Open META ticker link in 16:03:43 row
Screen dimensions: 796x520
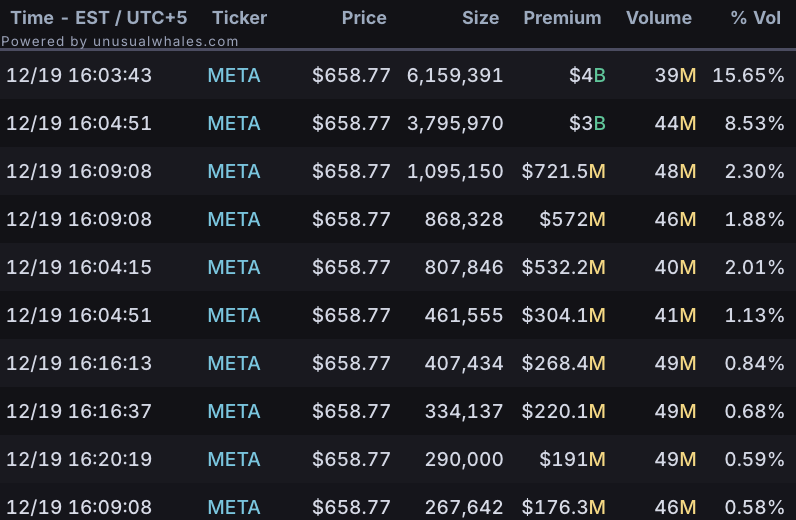234,75
